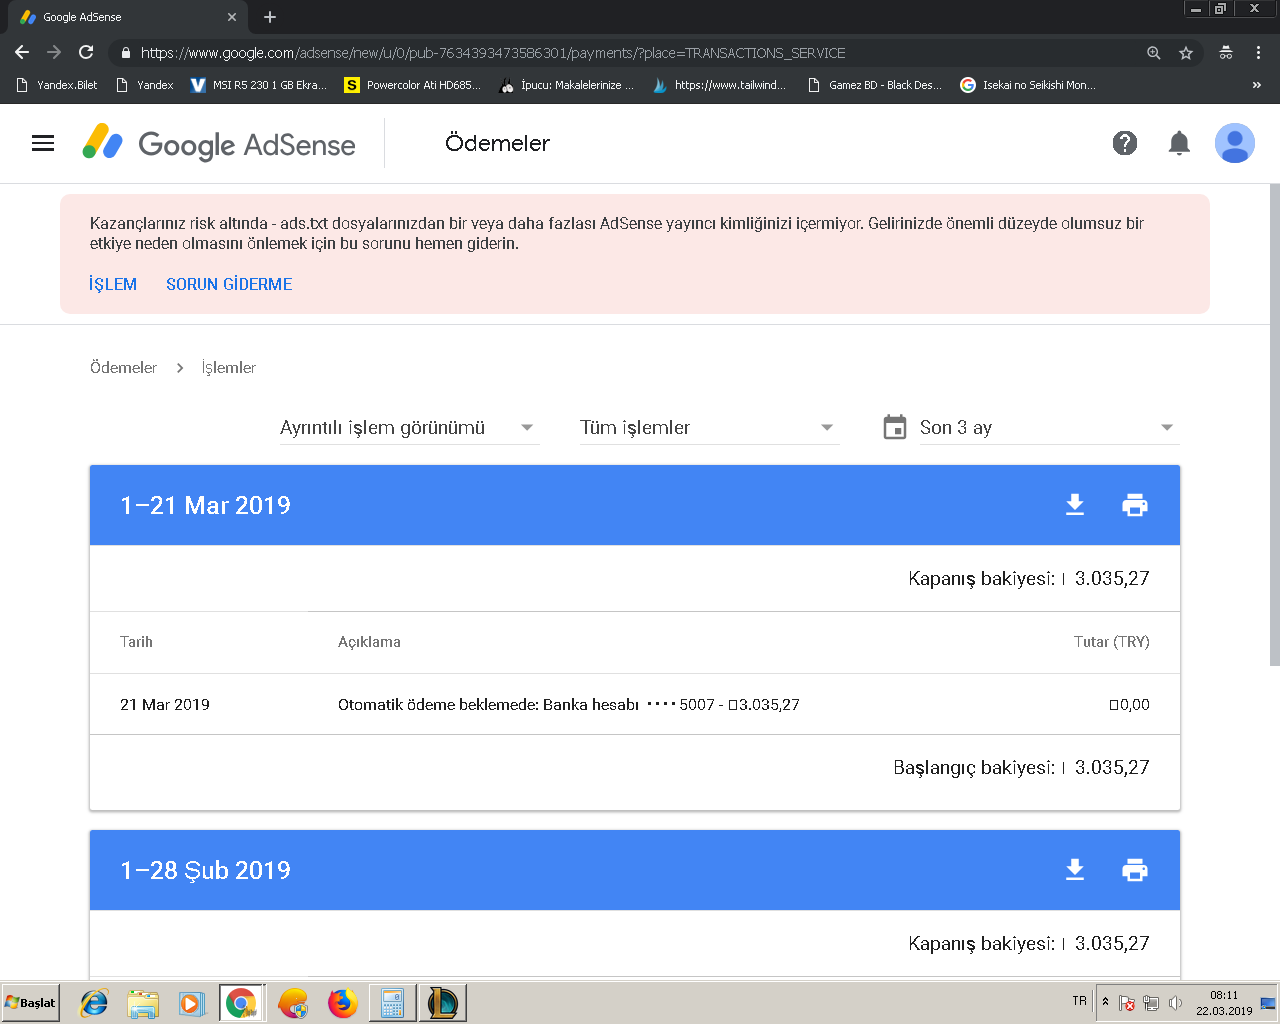The width and height of the screenshot is (1280, 1024).
Task: Show more bookmarks with the » chevron
Action: point(1256,85)
